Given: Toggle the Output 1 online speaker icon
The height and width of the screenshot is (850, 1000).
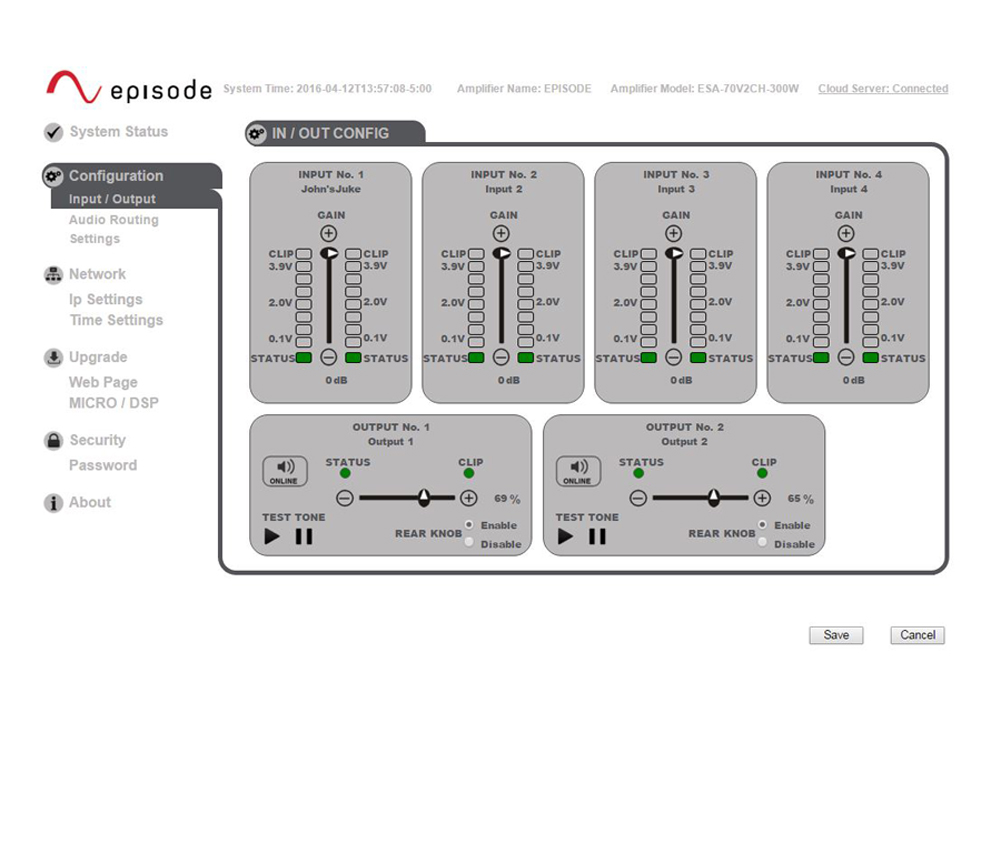Looking at the screenshot, I should click(285, 471).
